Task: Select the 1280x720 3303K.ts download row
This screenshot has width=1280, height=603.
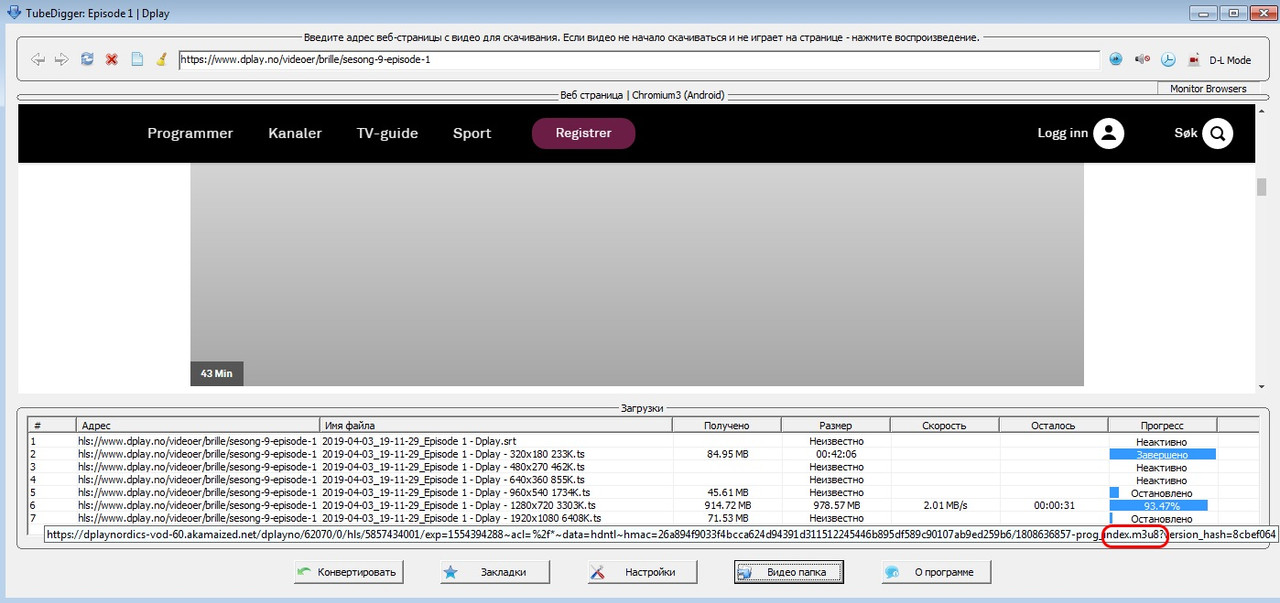Action: pos(644,506)
